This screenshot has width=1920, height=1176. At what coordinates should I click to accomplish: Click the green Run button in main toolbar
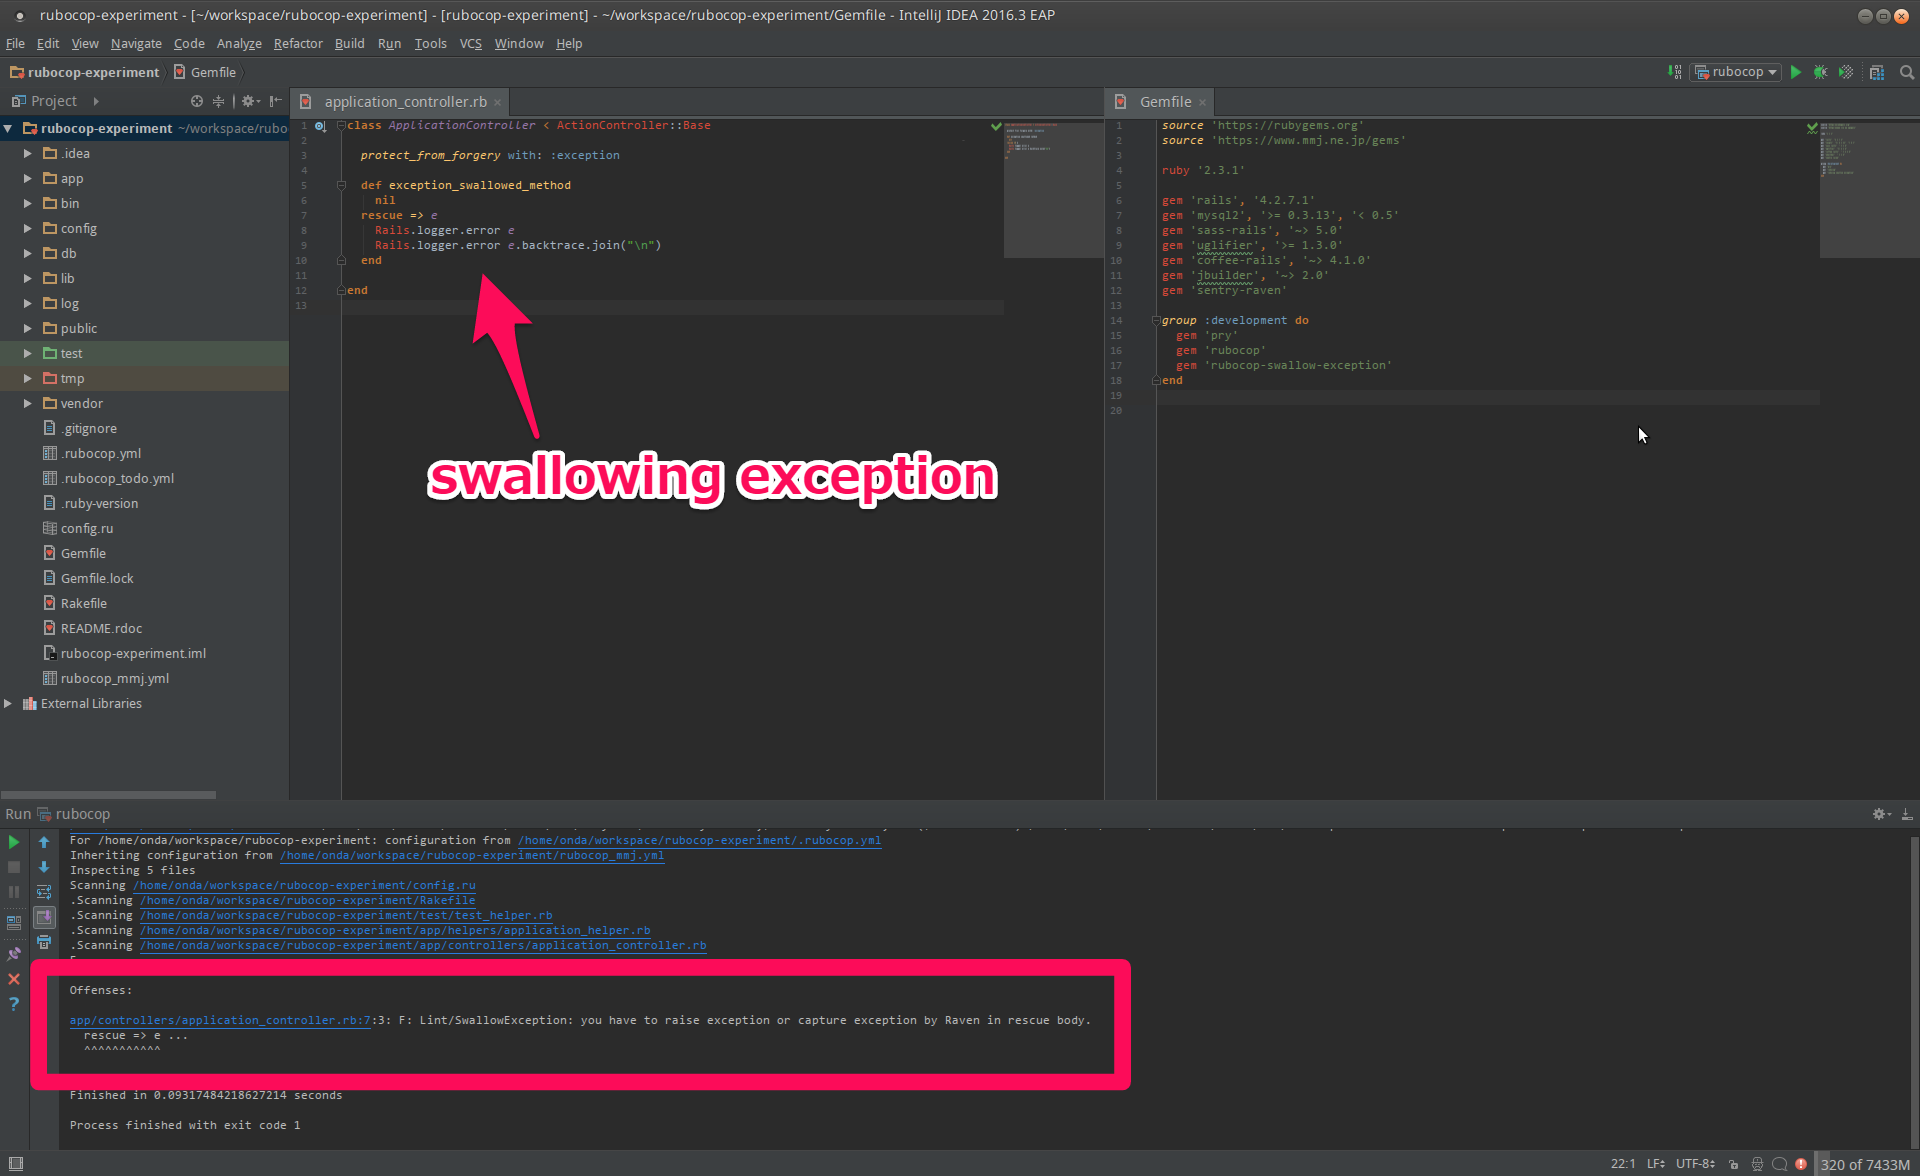tap(1796, 72)
